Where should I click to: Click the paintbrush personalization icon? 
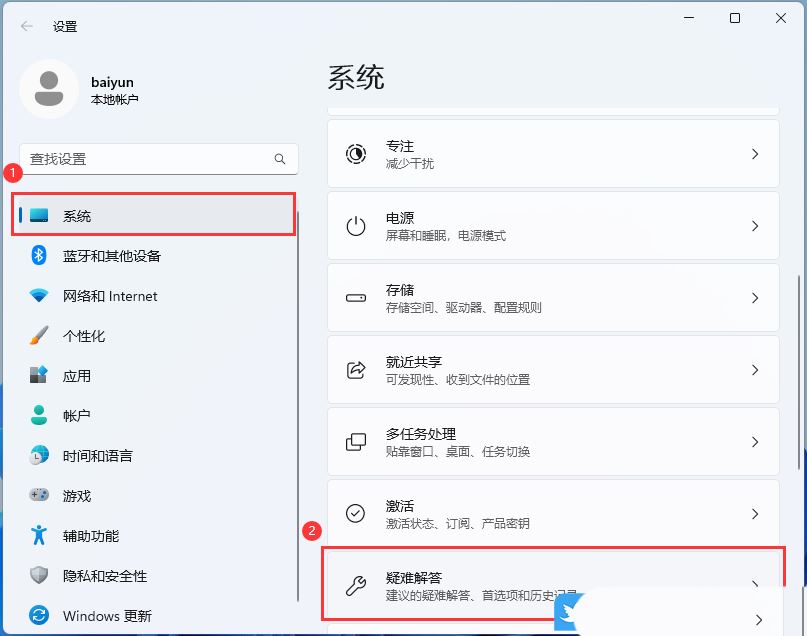[39, 335]
